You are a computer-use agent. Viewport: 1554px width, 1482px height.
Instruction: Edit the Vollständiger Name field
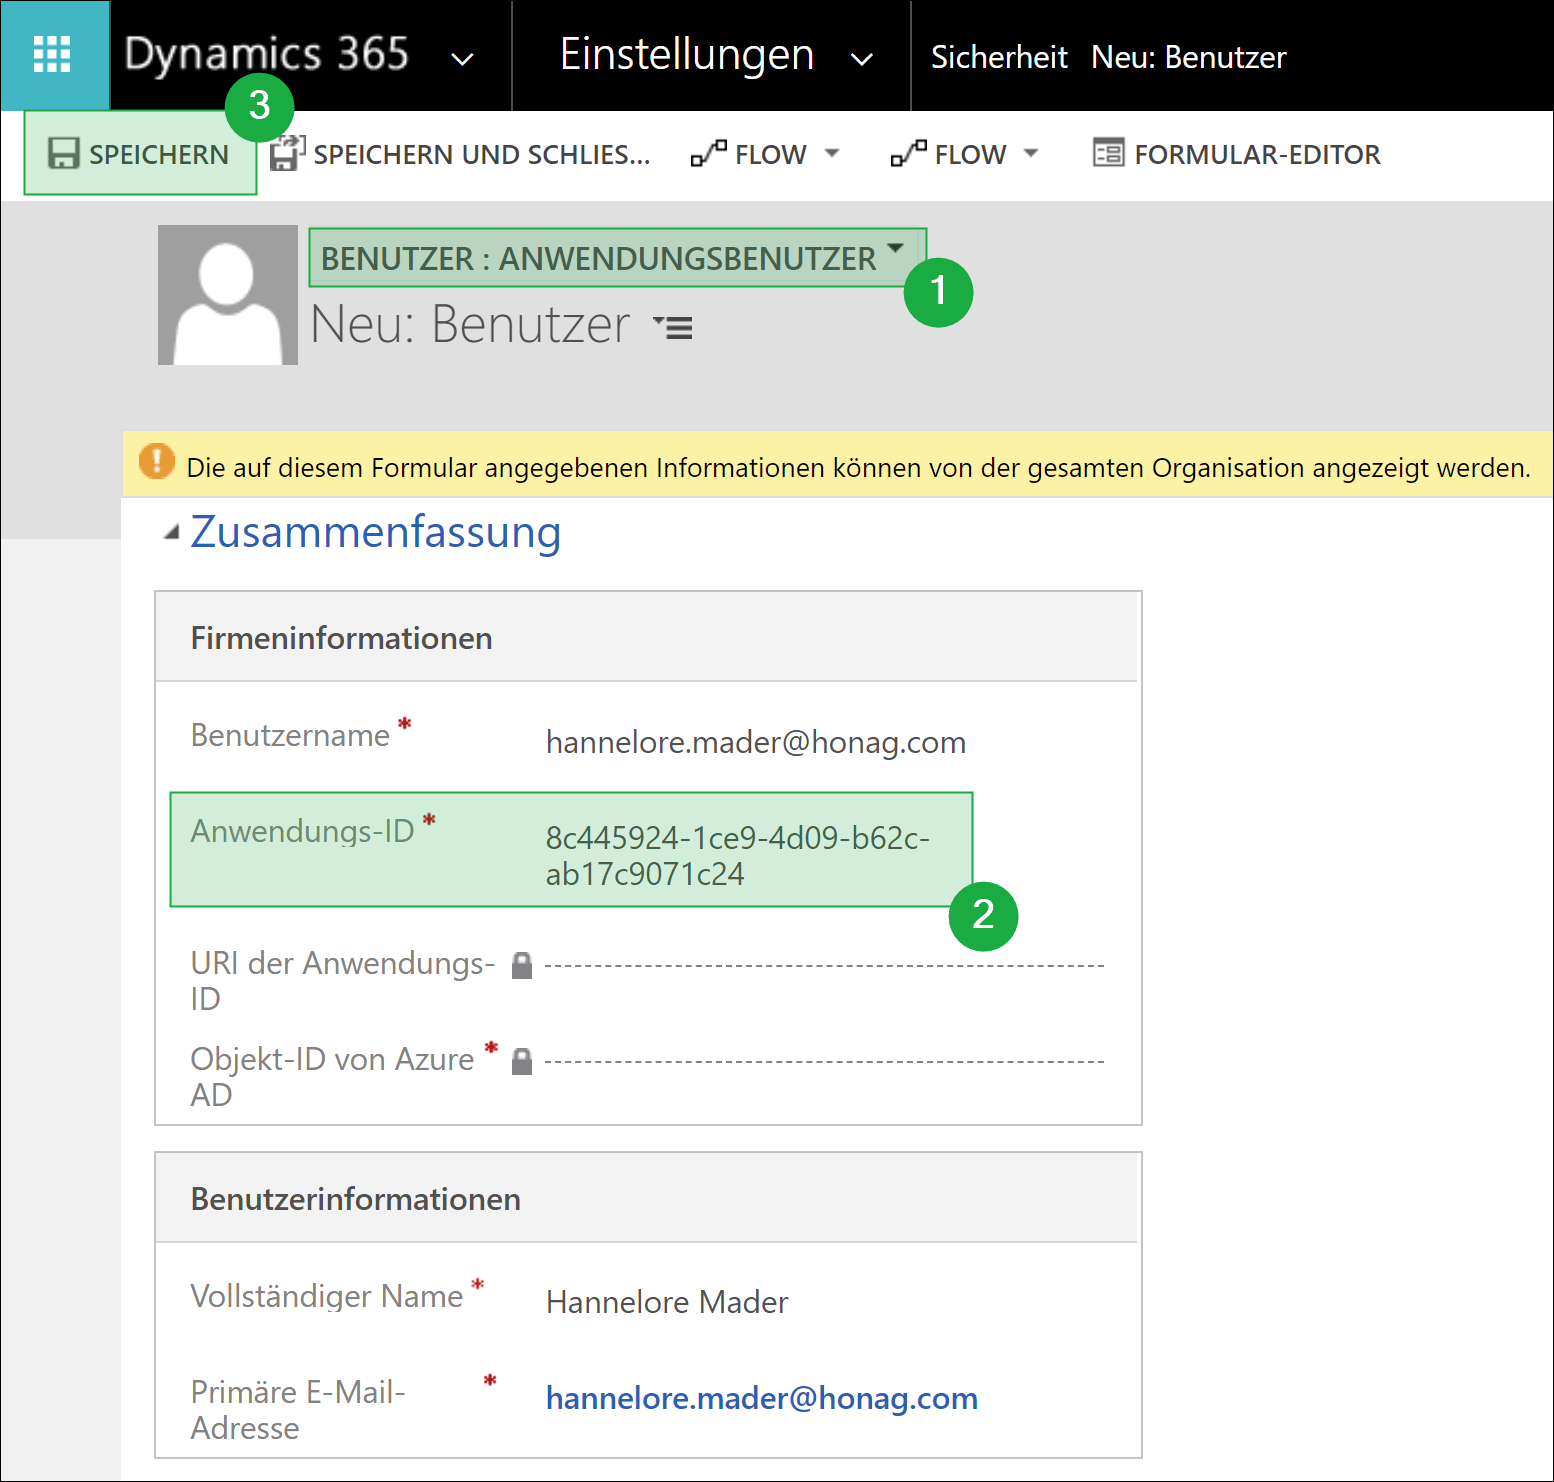pos(667,1302)
